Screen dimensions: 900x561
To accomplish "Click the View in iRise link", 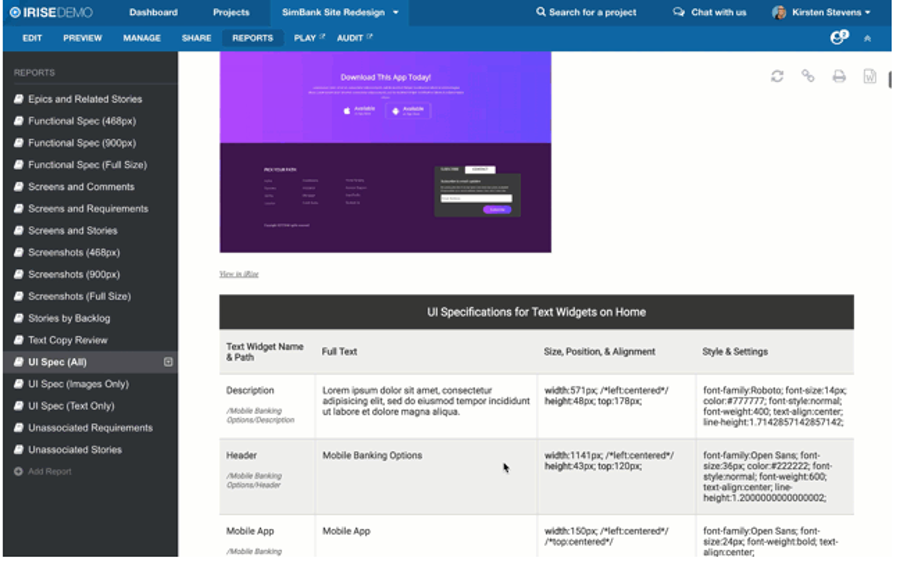I will click(x=239, y=273).
